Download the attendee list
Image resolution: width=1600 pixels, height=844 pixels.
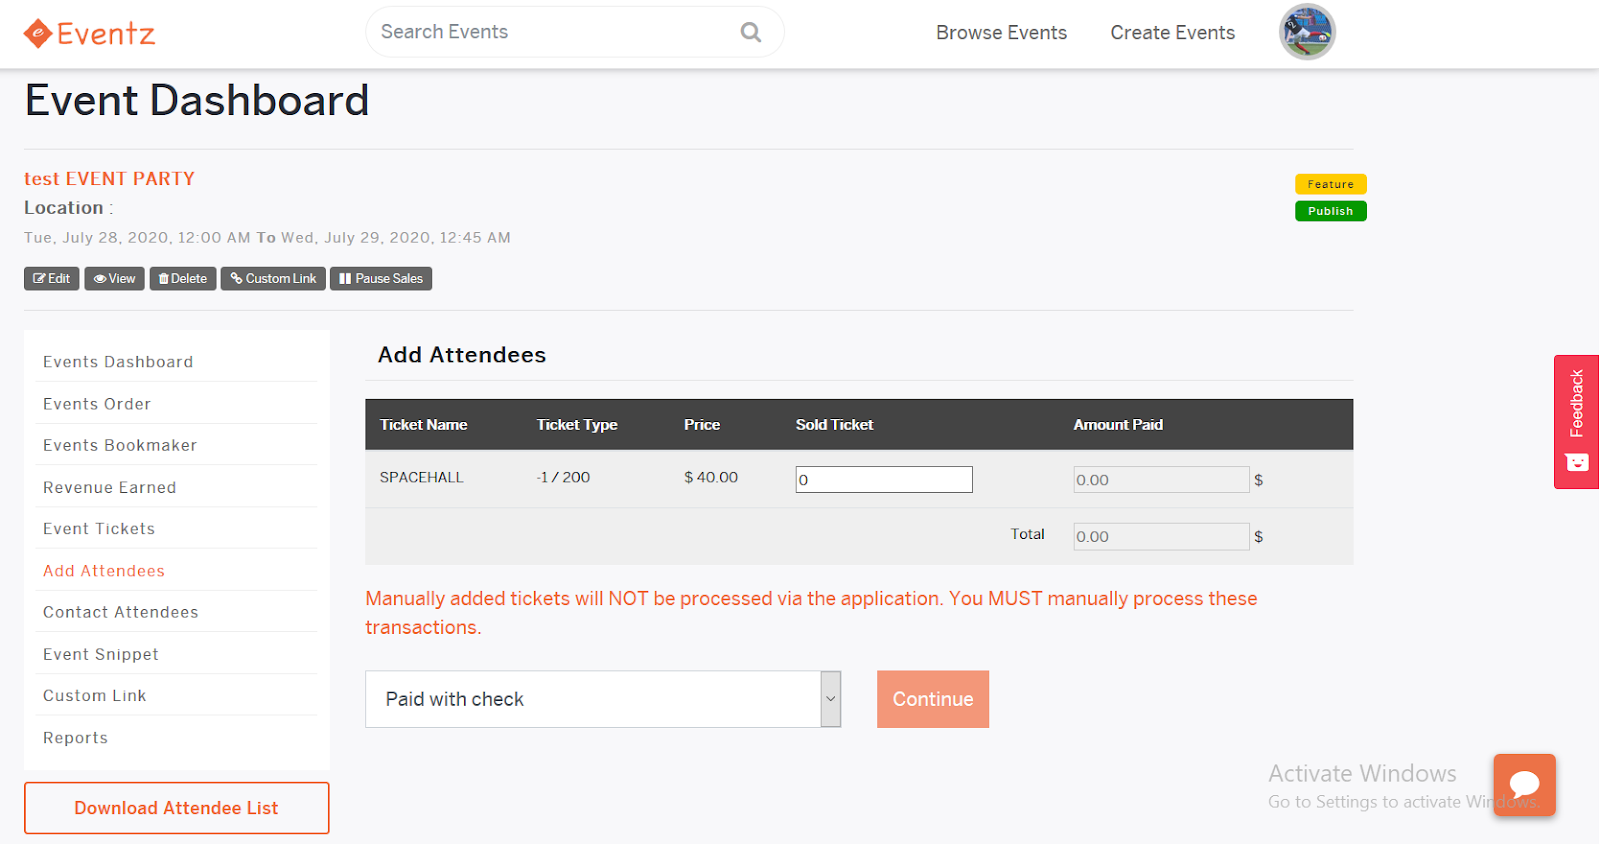tap(177, 808)
